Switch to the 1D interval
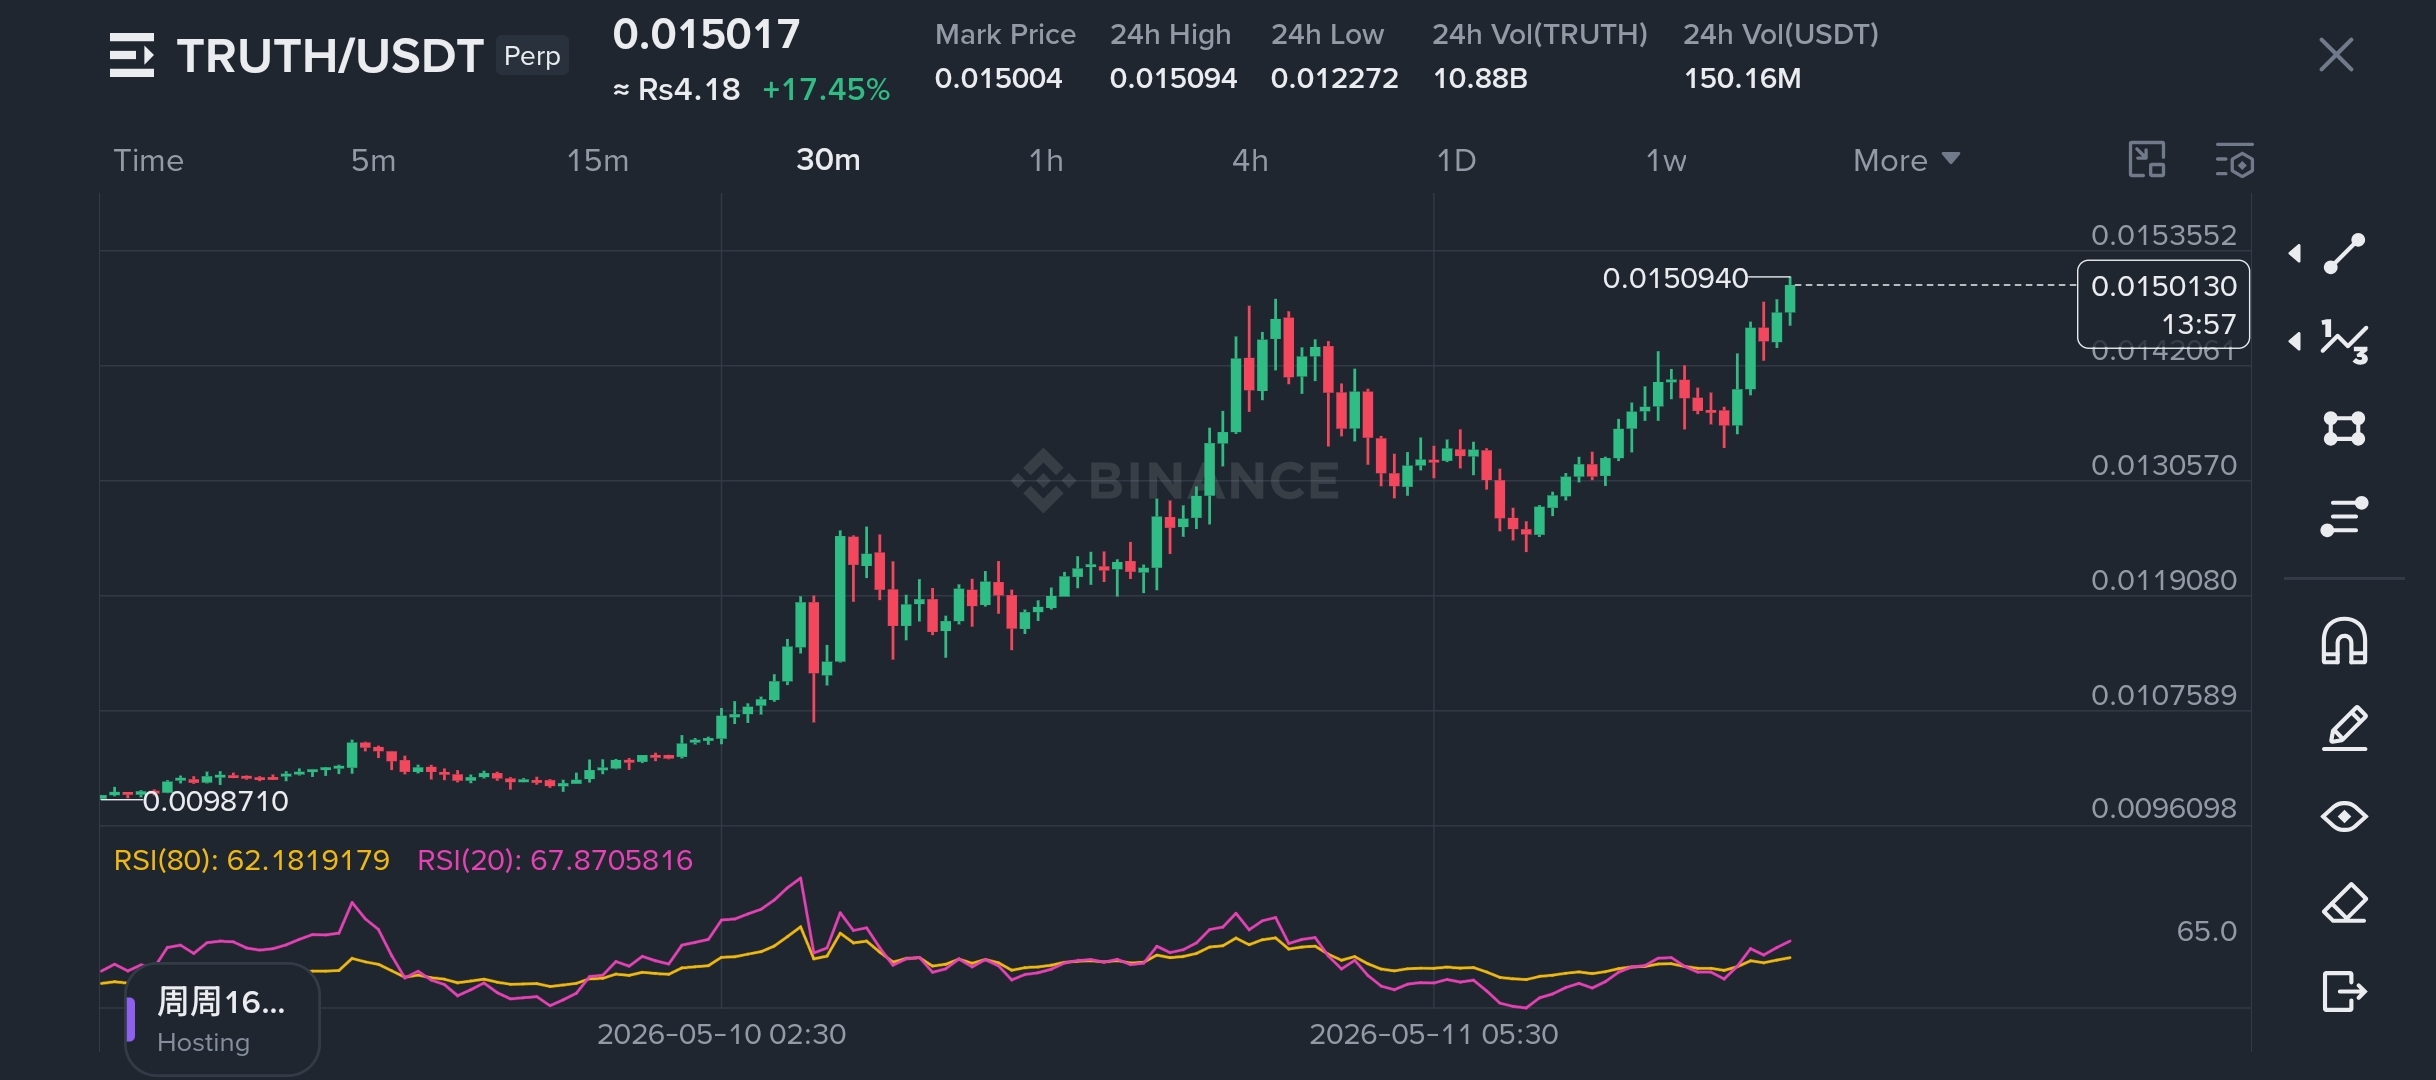The image size is (2436, 1080). [x=1456, y=160]
